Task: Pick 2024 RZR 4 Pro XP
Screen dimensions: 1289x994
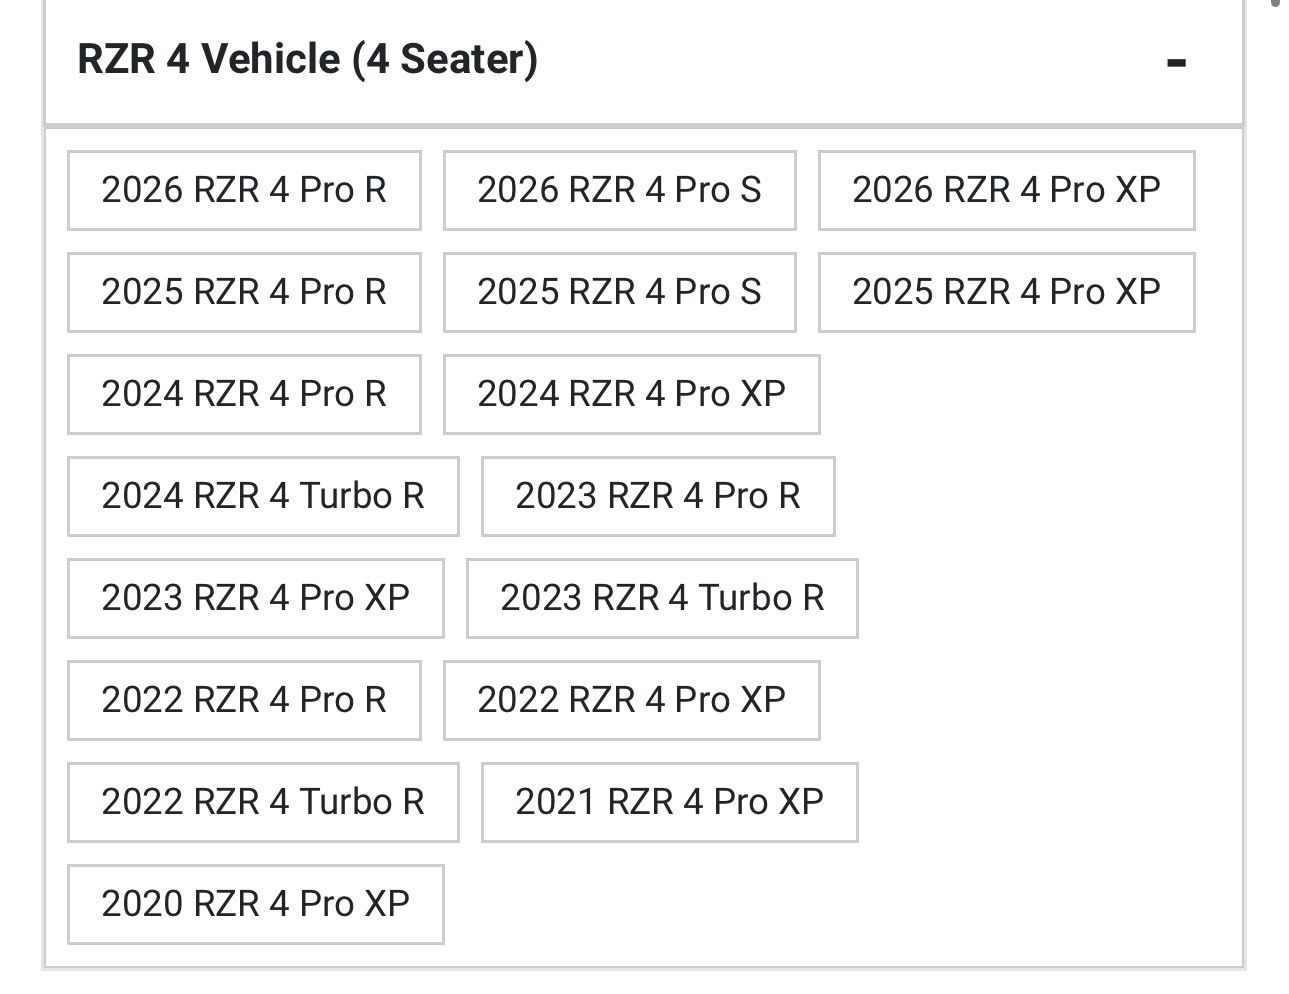Action: [x=631, y=394]
